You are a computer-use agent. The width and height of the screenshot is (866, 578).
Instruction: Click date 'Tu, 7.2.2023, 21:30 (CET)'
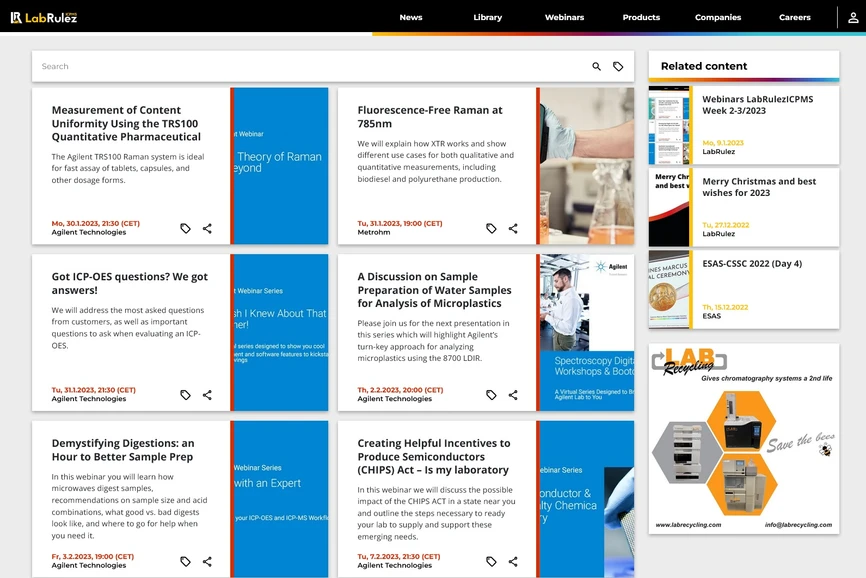pos(399,556)
